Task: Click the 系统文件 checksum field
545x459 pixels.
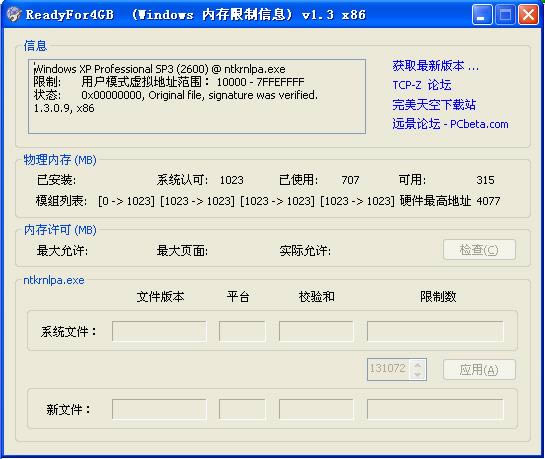Action: [x=316, y=331]
